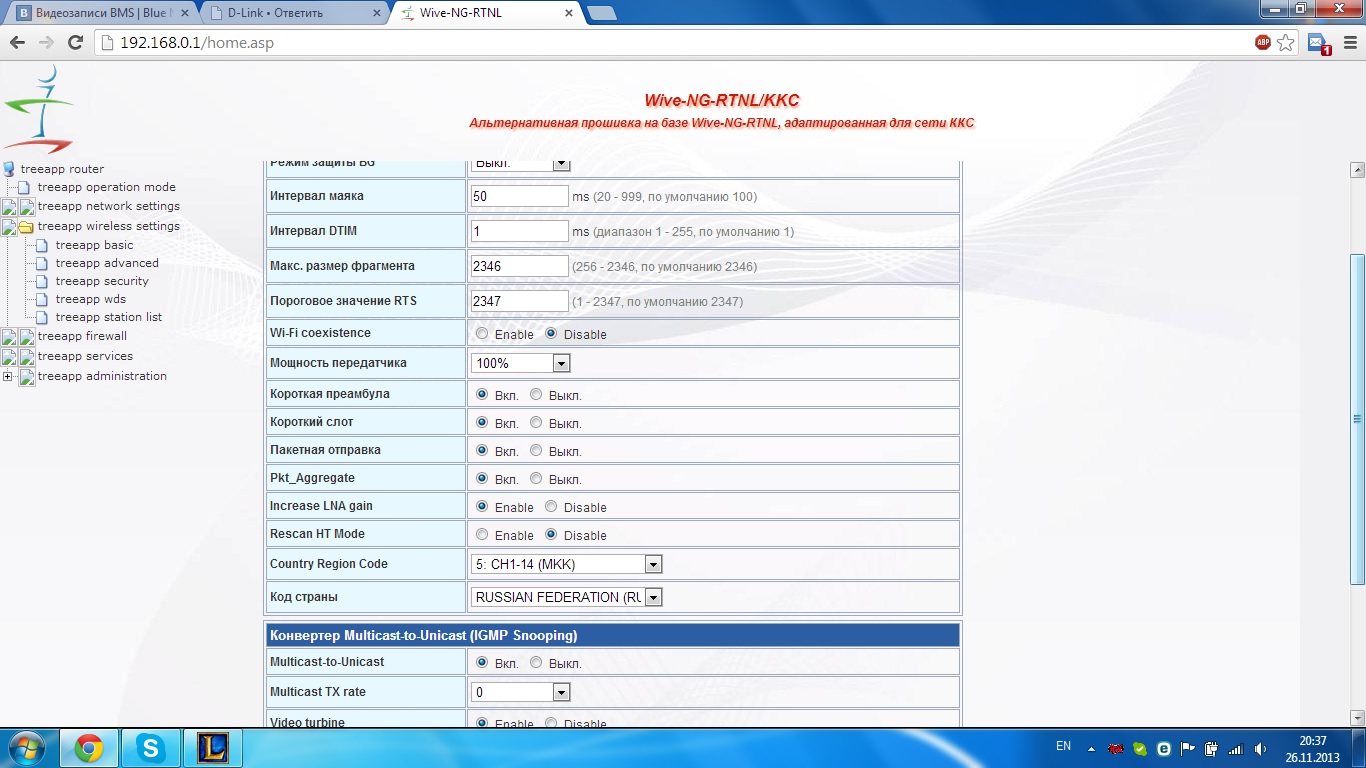The height and width of the screenshot is (768, 1366).
Task: Open a new browser tab
Action: 601,13
